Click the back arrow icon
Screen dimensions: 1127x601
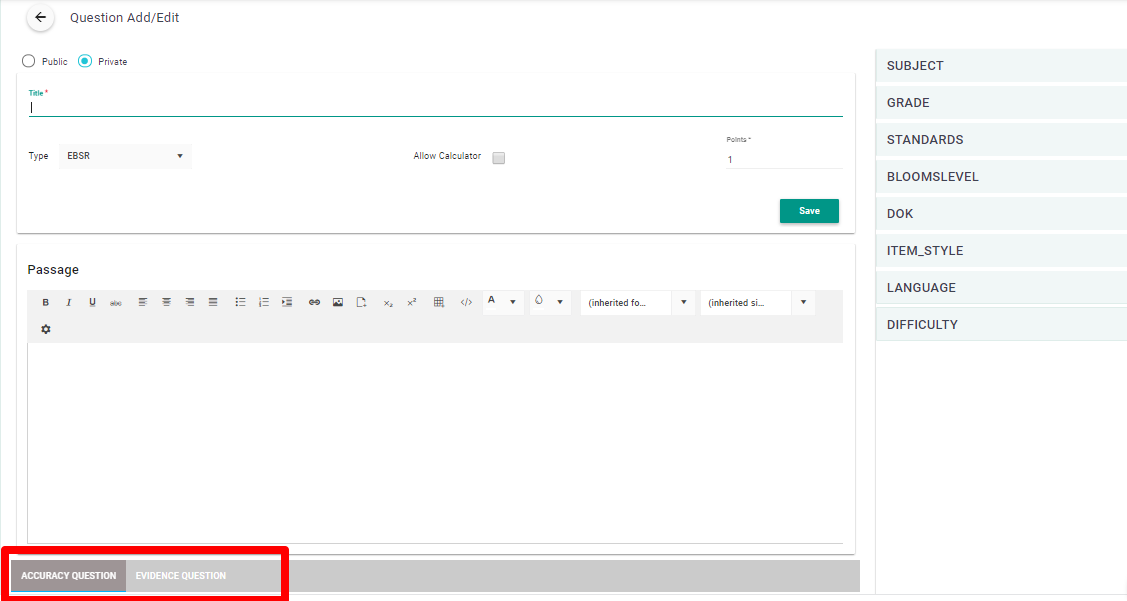pyautogui.click(x=40, y=18)
